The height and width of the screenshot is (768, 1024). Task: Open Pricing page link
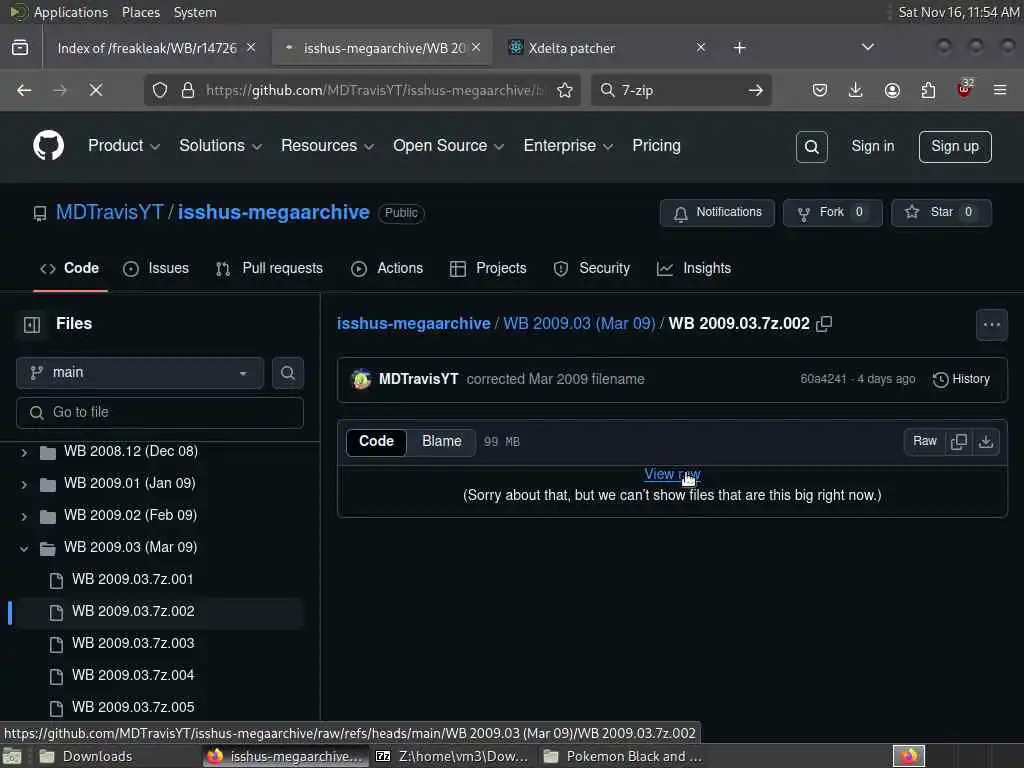(x=656, y=146)
